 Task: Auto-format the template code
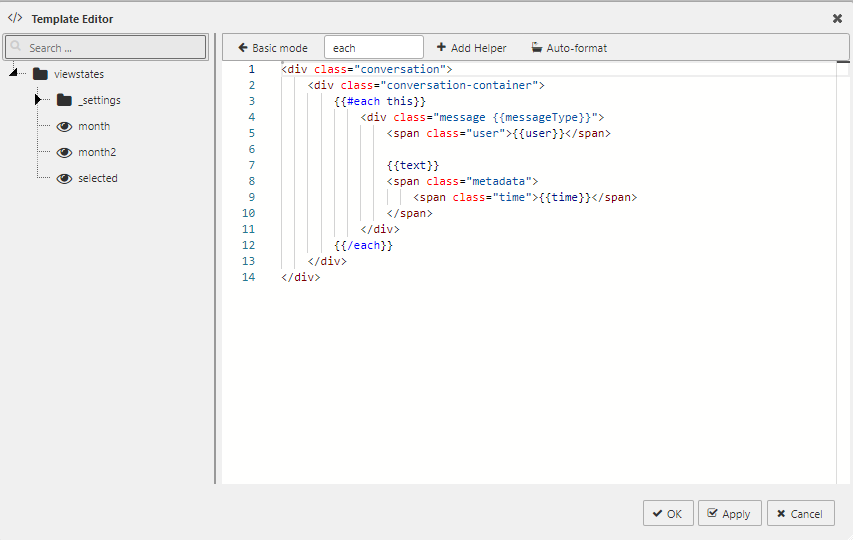(568, 47)
